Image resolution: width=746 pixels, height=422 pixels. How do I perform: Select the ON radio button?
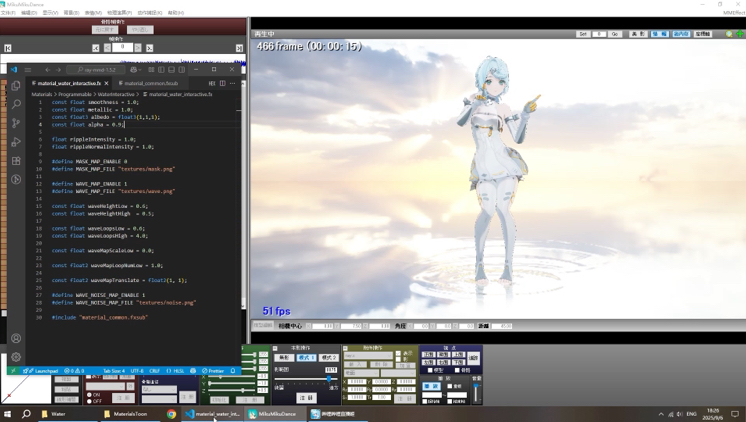tap(89, 395)
